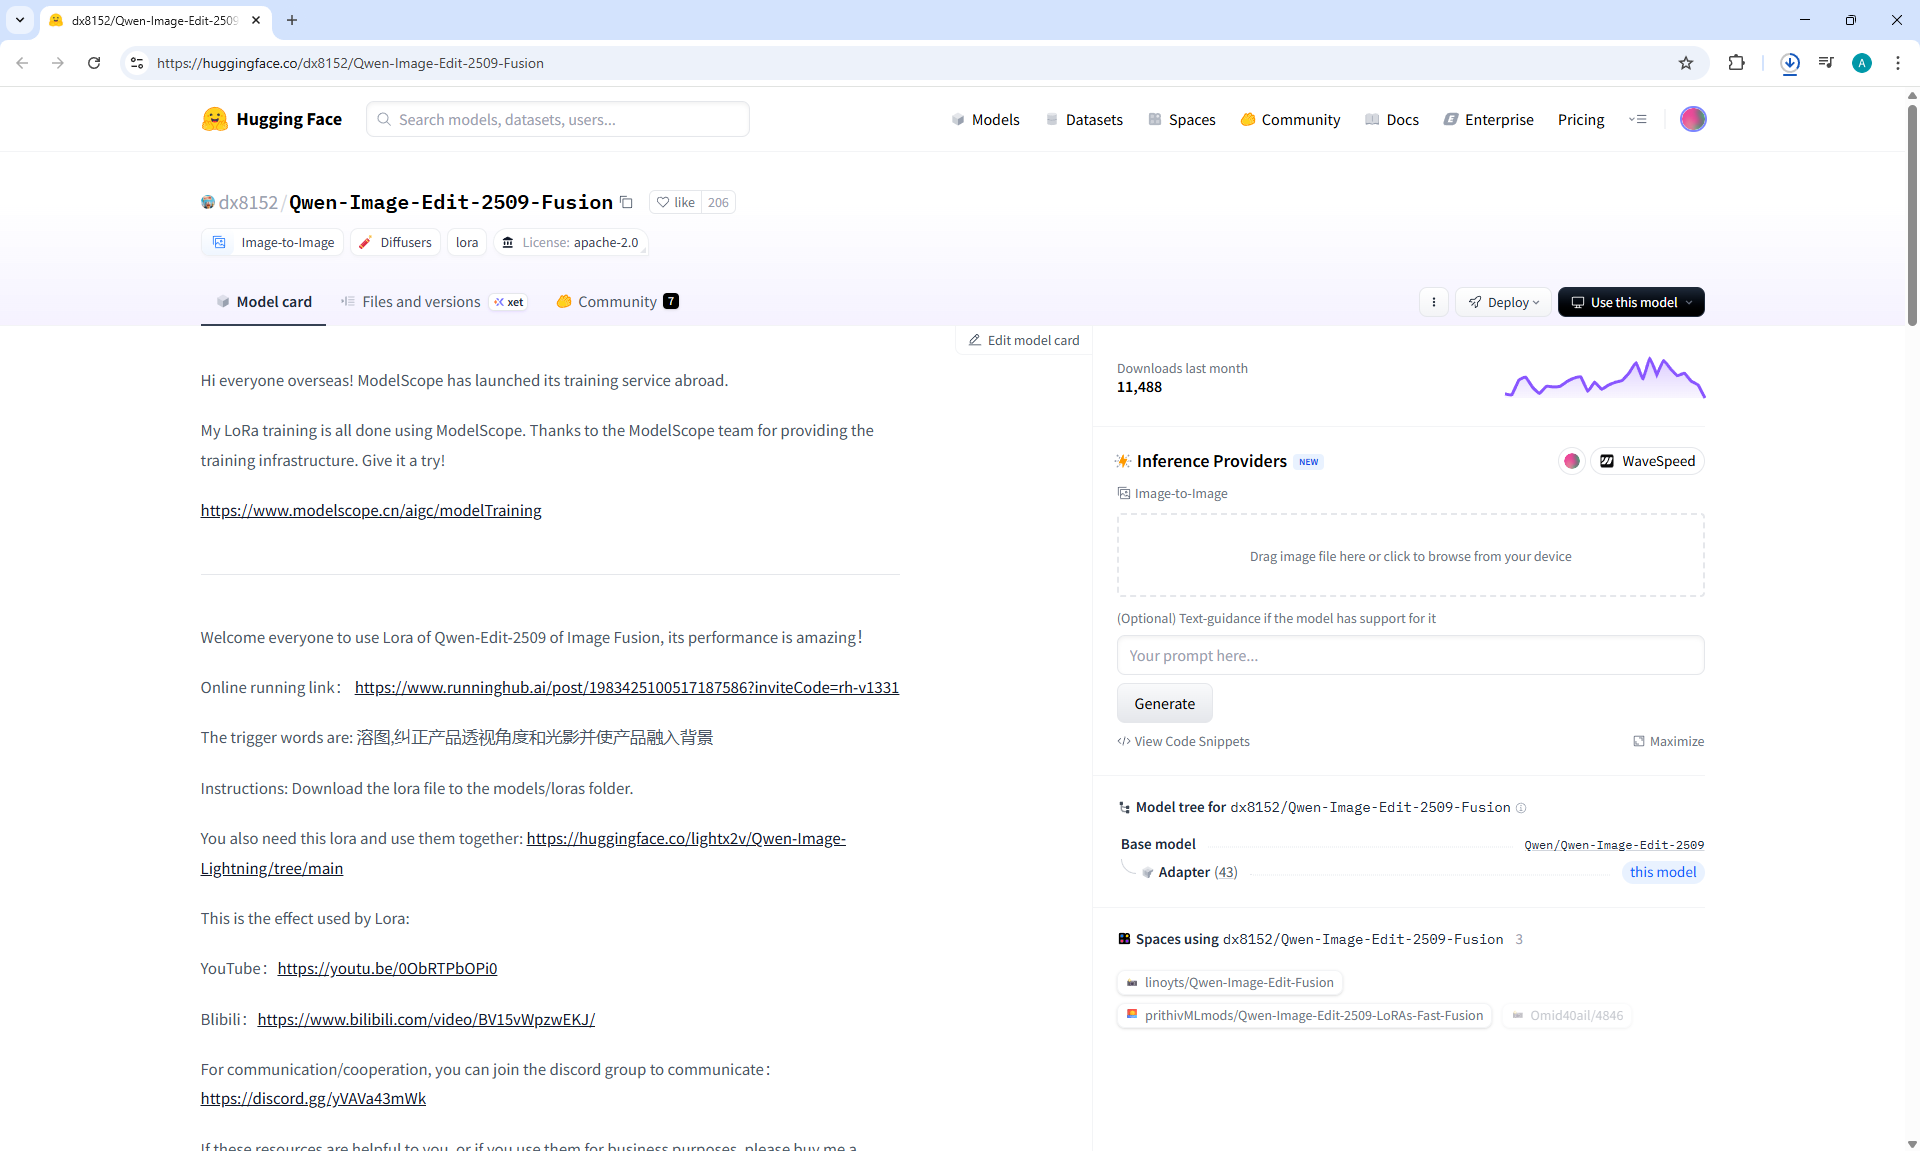Open the user profile avatar
The width and height of the screenshot is (1920, 1151).
1692,119
